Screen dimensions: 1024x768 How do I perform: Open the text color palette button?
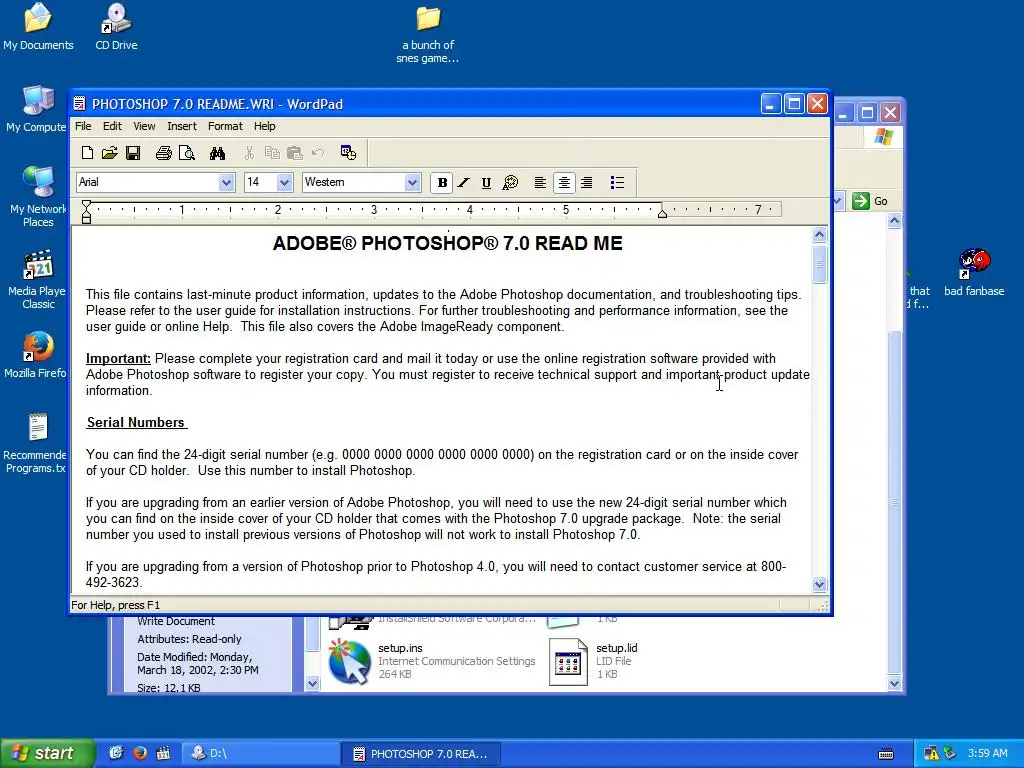[x=510, y=182]
